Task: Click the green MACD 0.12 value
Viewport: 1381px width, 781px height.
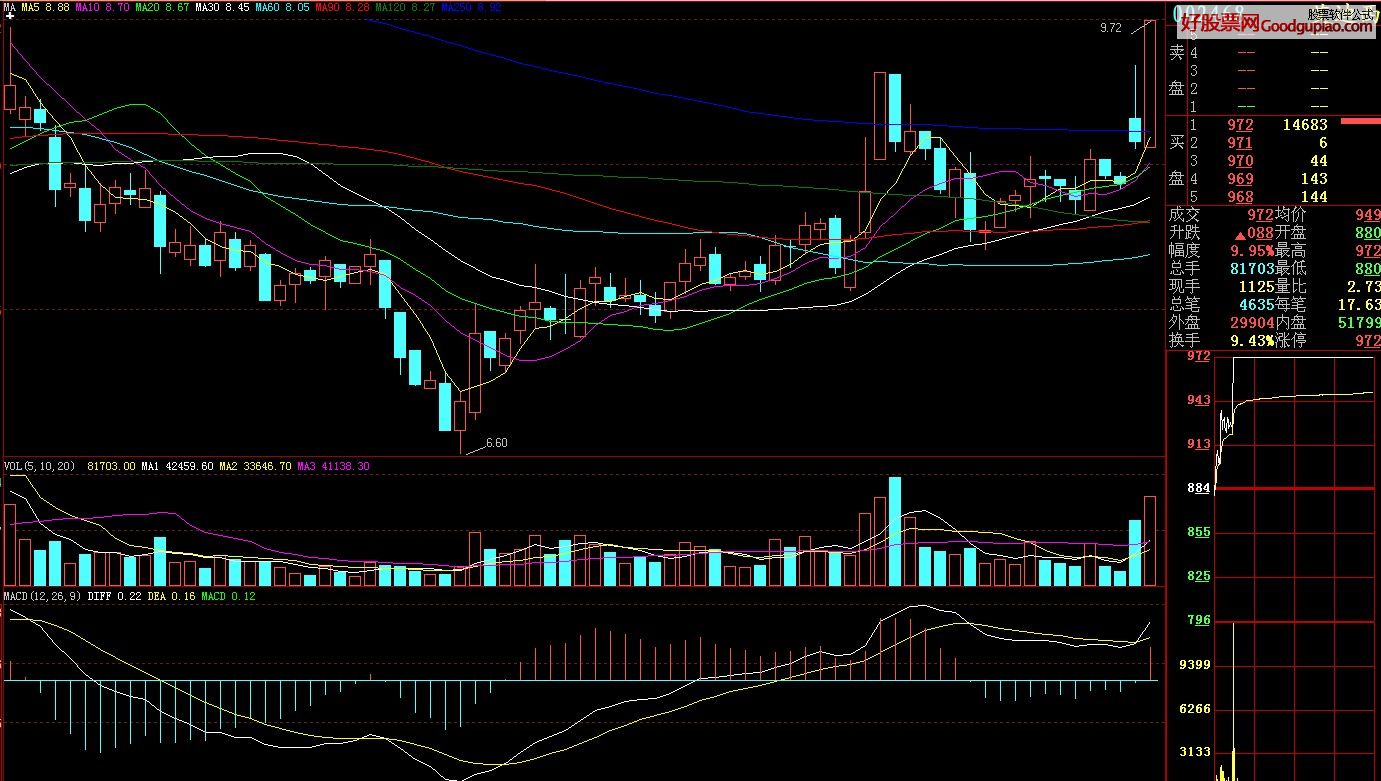Action: click(x=228, y=596)
